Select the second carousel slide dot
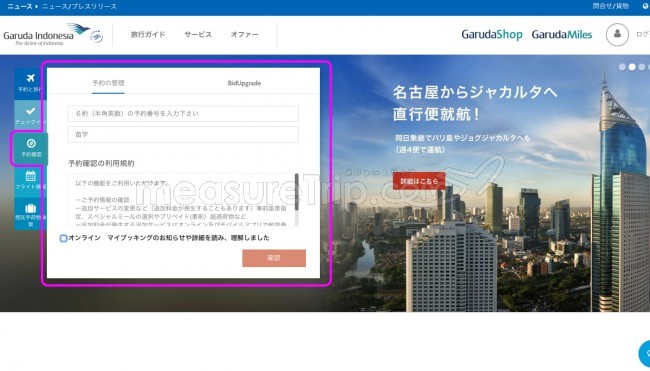 (x=632, y=67)
